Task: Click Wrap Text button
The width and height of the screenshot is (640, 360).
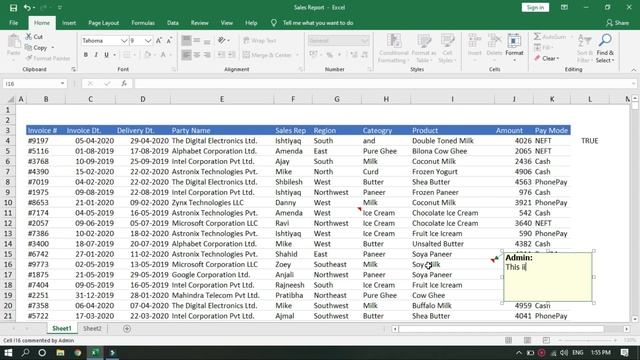Action: [x=260, y=40]
